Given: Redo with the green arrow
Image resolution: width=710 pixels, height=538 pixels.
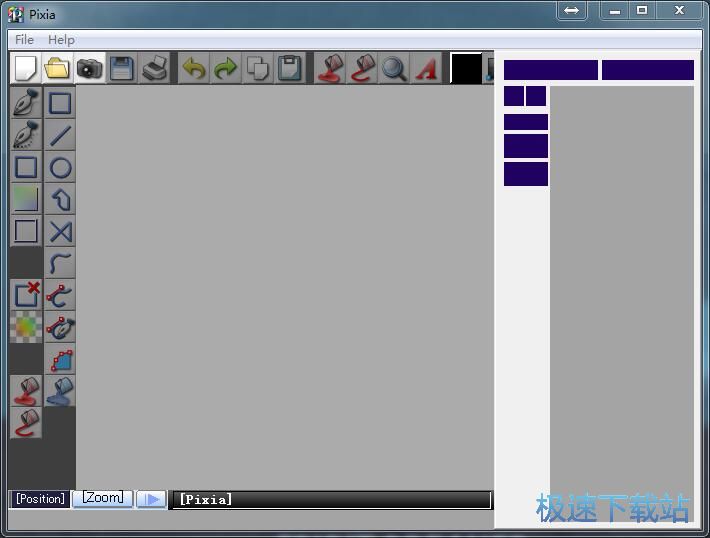Looking at the screenshot, I should (225, 68).
